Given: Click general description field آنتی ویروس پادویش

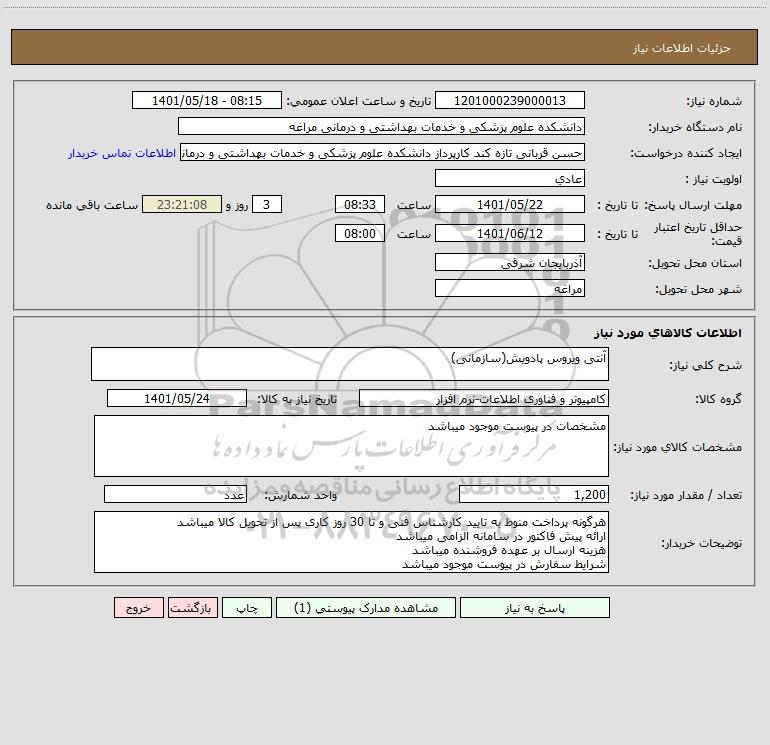Looking at the screenshot, I should [350, 364].
